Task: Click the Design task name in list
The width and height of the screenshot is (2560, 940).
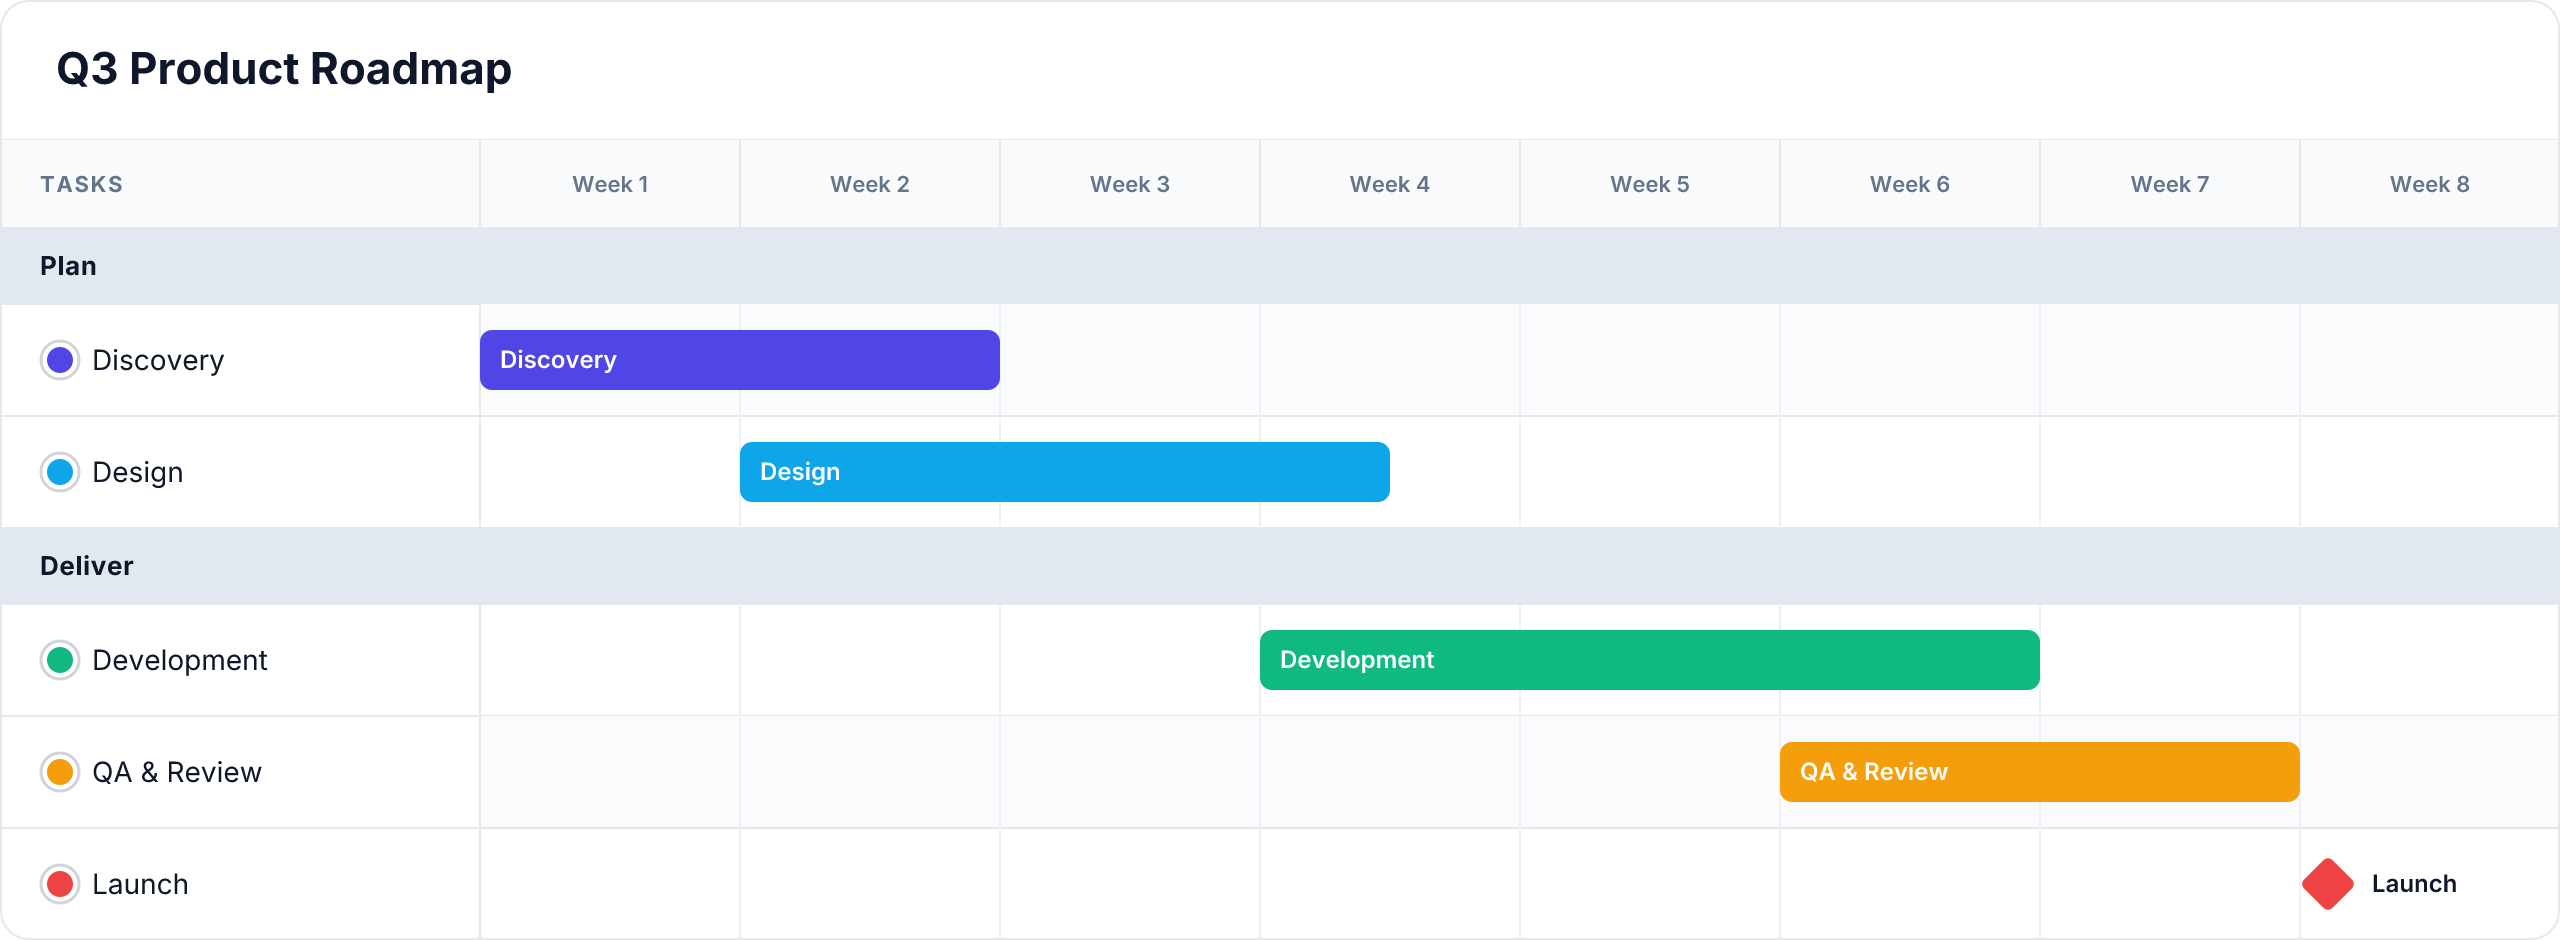Action: coord(138,472)
